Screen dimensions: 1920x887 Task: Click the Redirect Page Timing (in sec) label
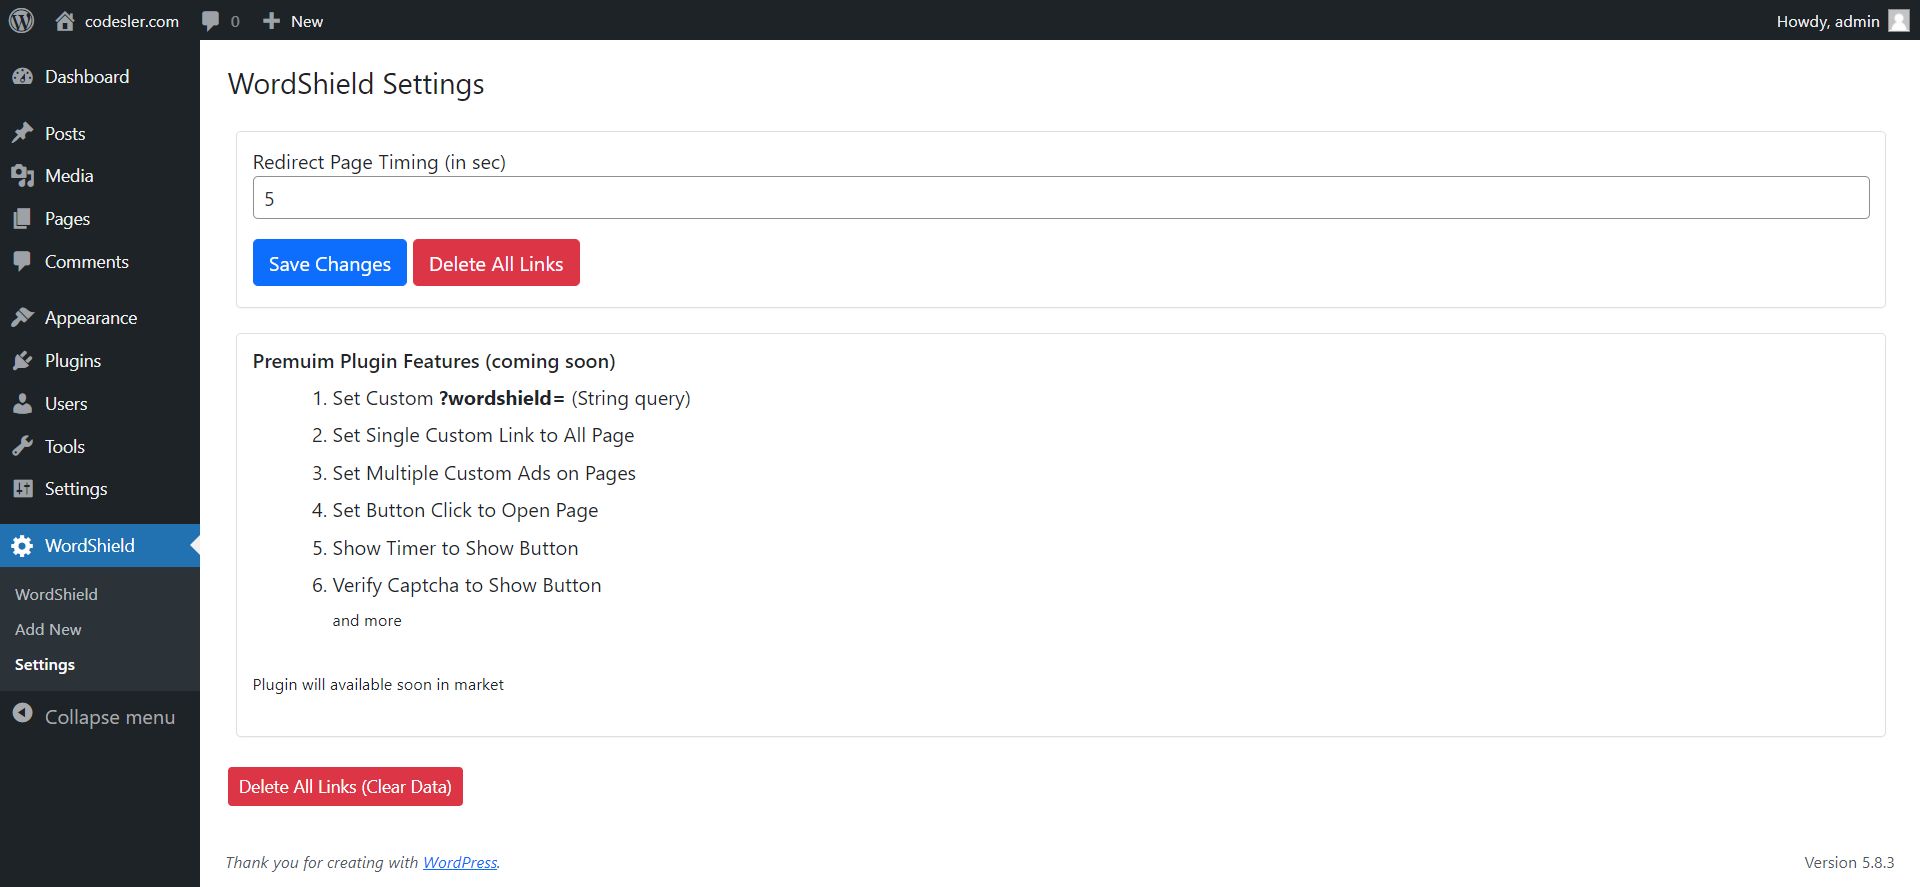(x=379, y=162)
